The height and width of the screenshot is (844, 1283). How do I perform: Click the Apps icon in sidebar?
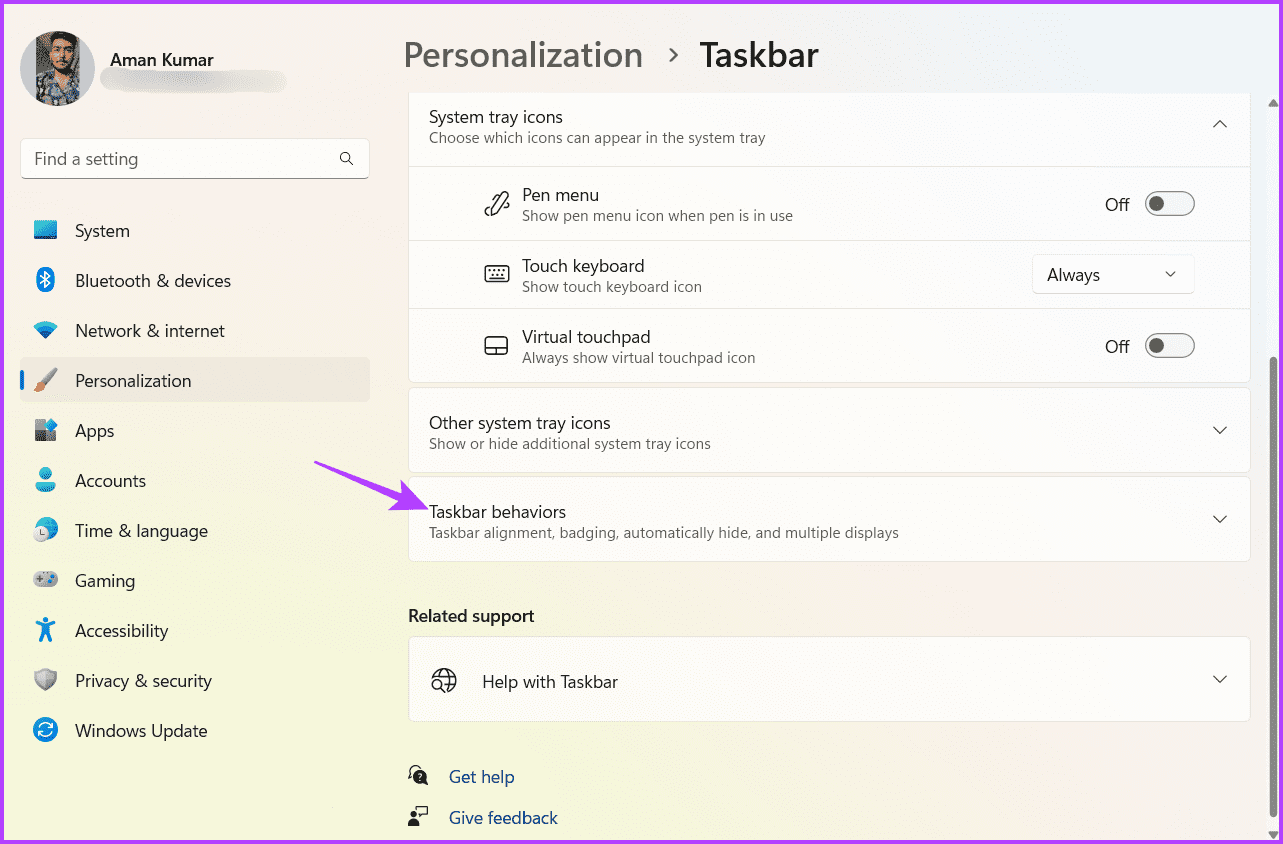45,431
